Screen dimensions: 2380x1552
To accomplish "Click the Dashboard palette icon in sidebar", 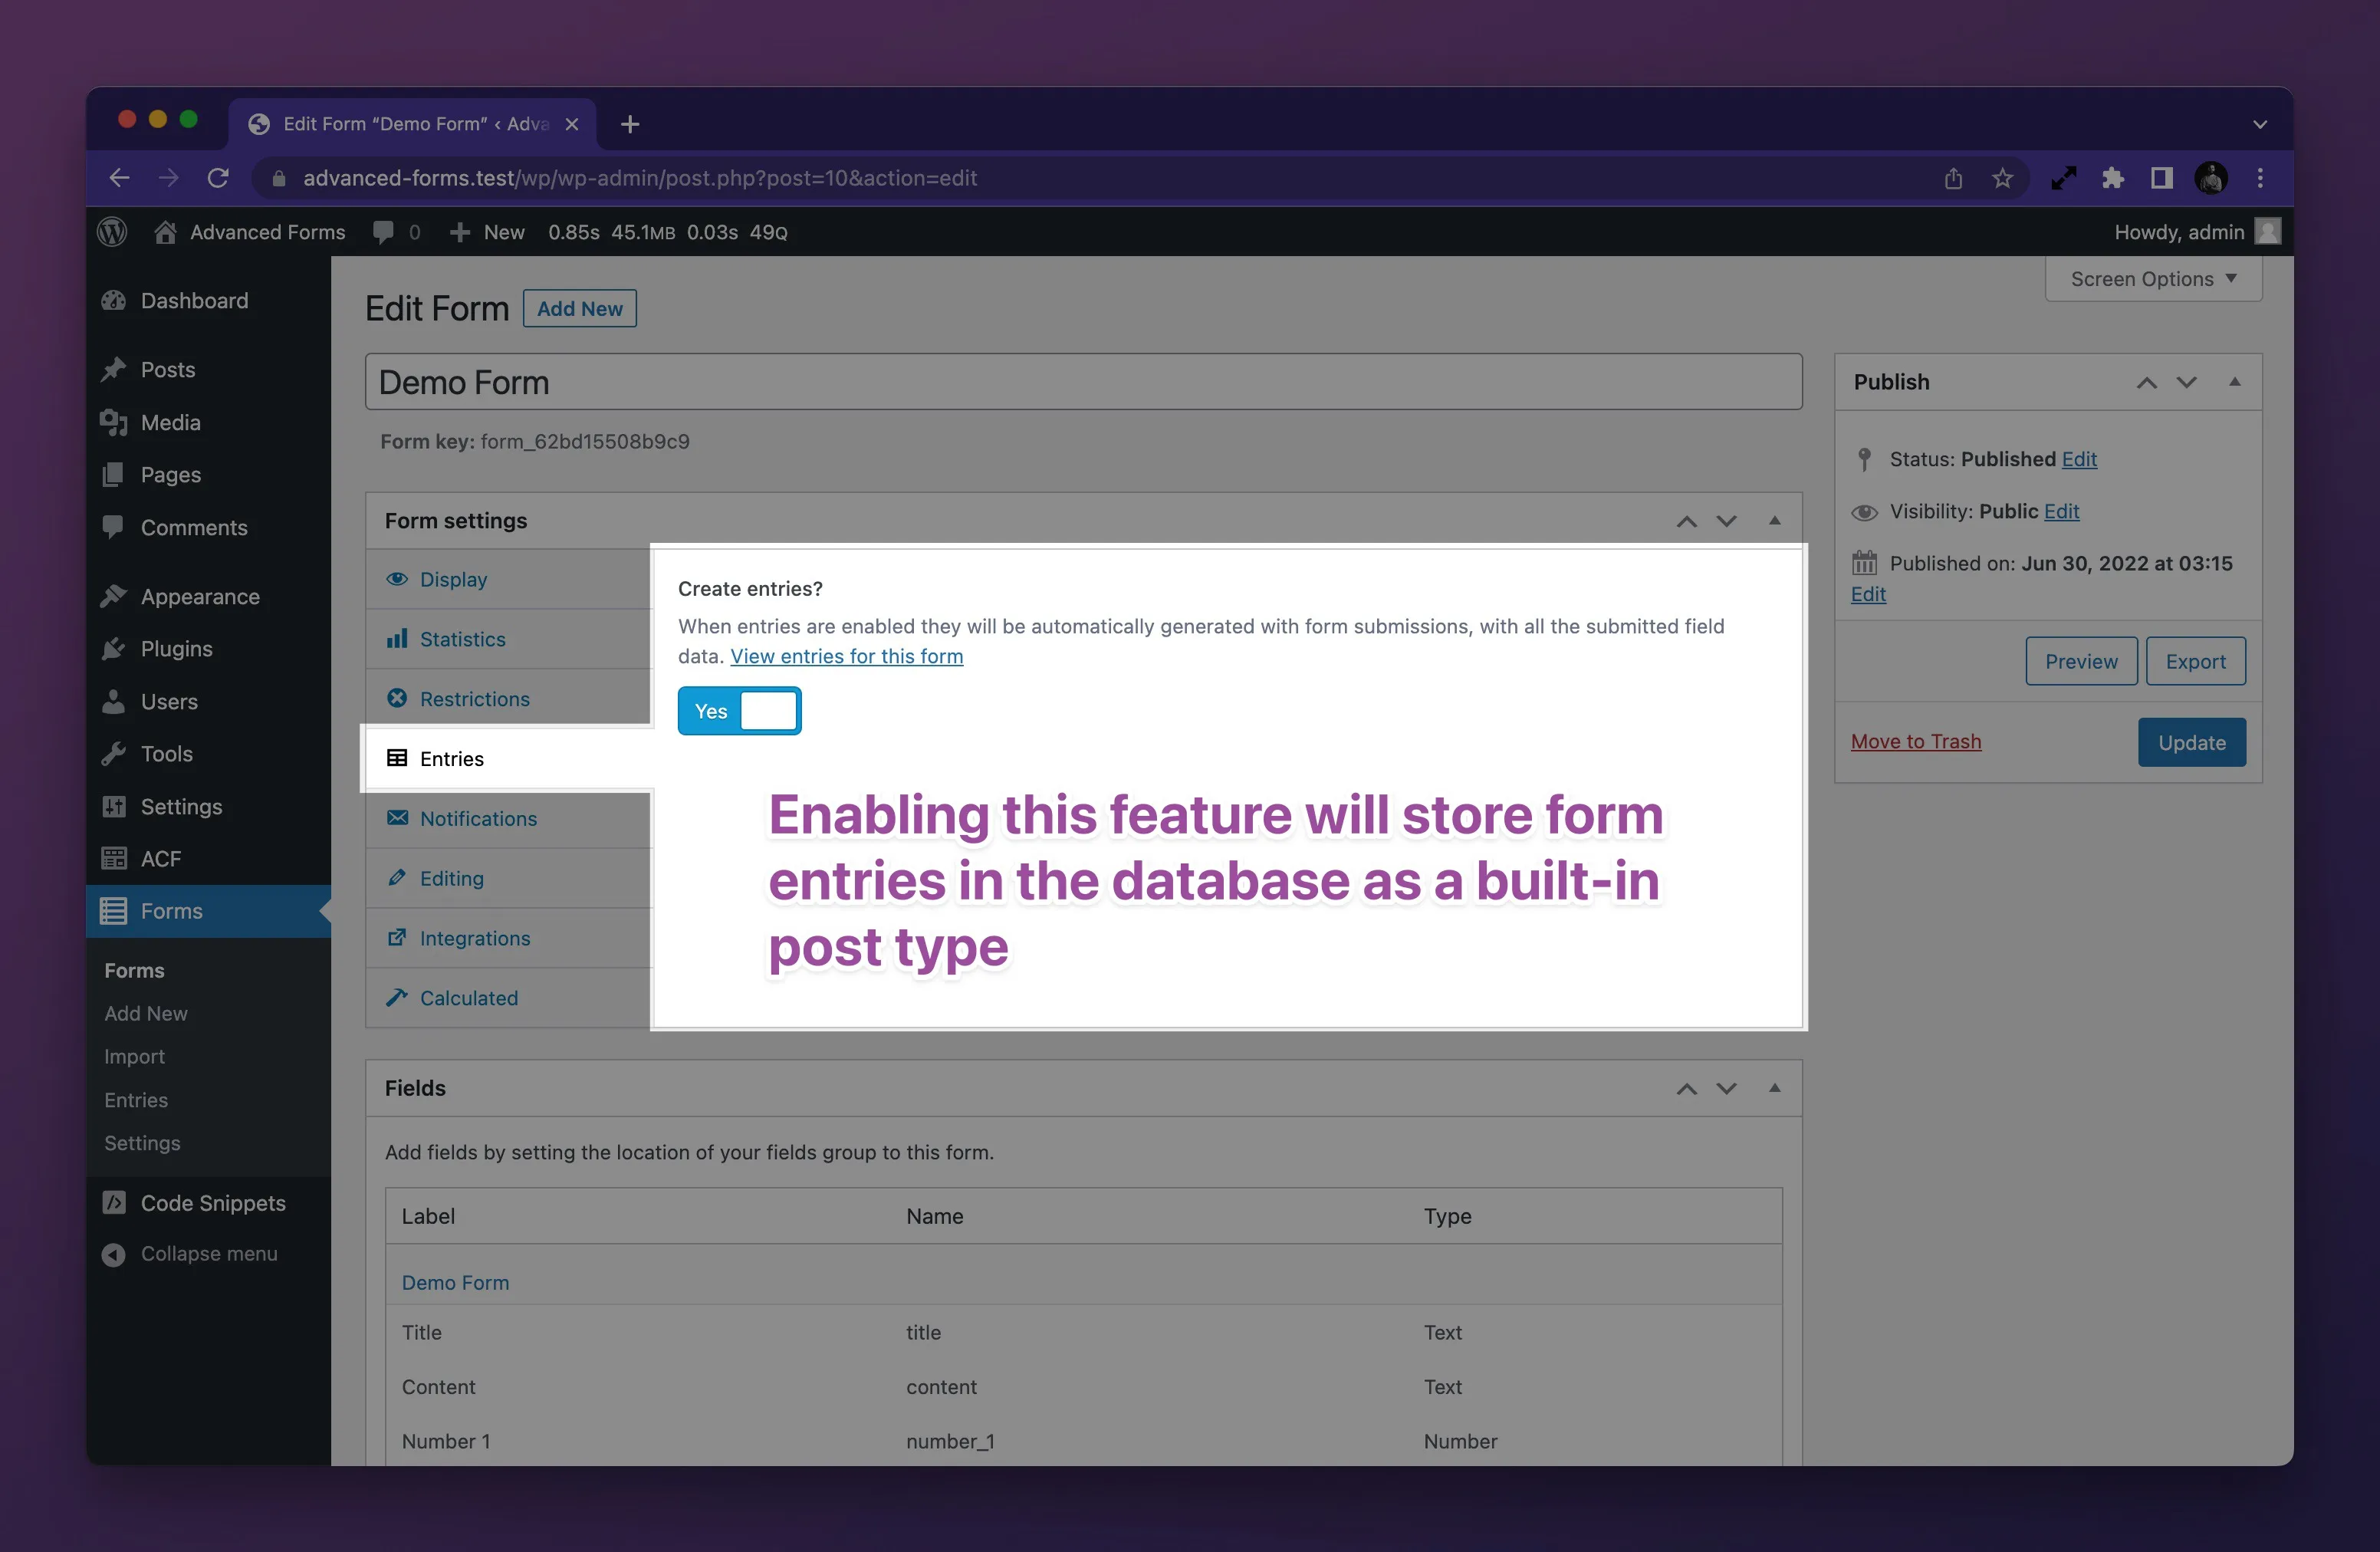I will click(x=114, y=301).
